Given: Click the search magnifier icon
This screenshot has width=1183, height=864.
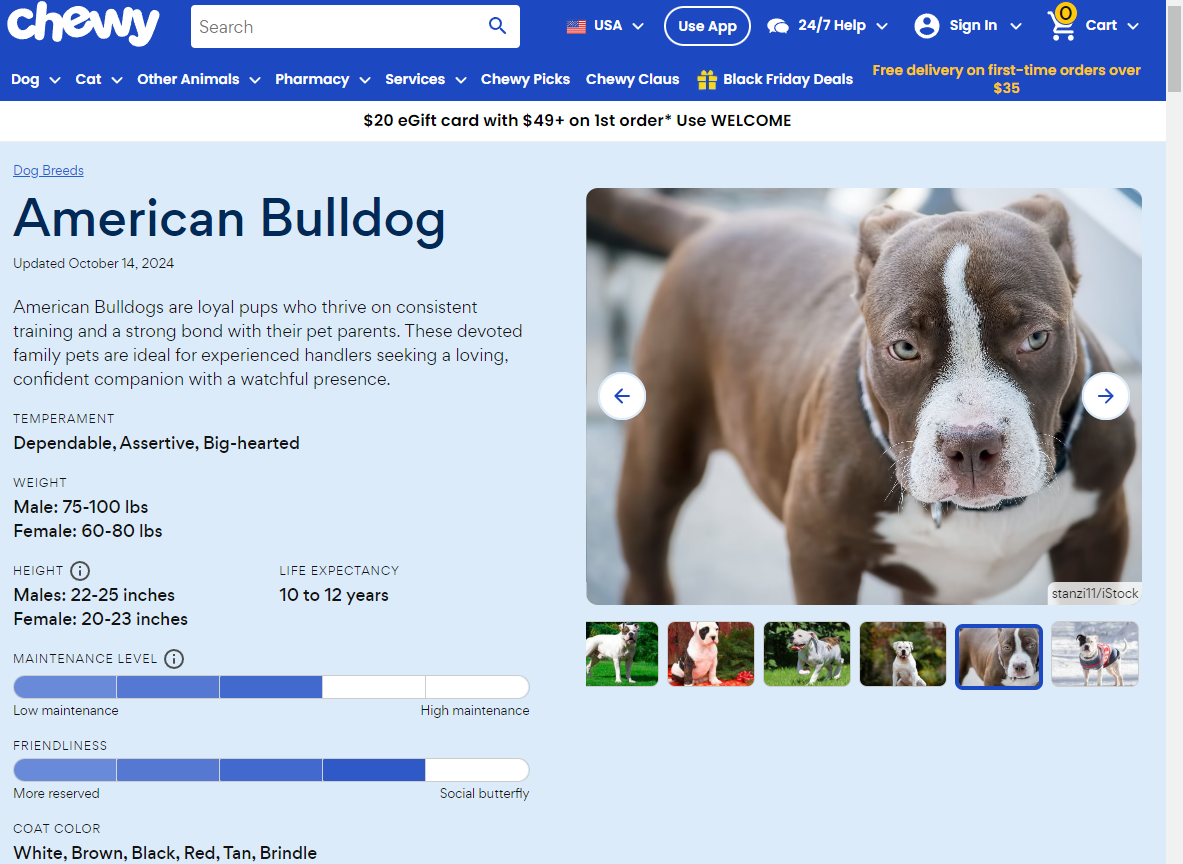Looking at the screenshot, I should pyautogui.click(x=497, y=26).
